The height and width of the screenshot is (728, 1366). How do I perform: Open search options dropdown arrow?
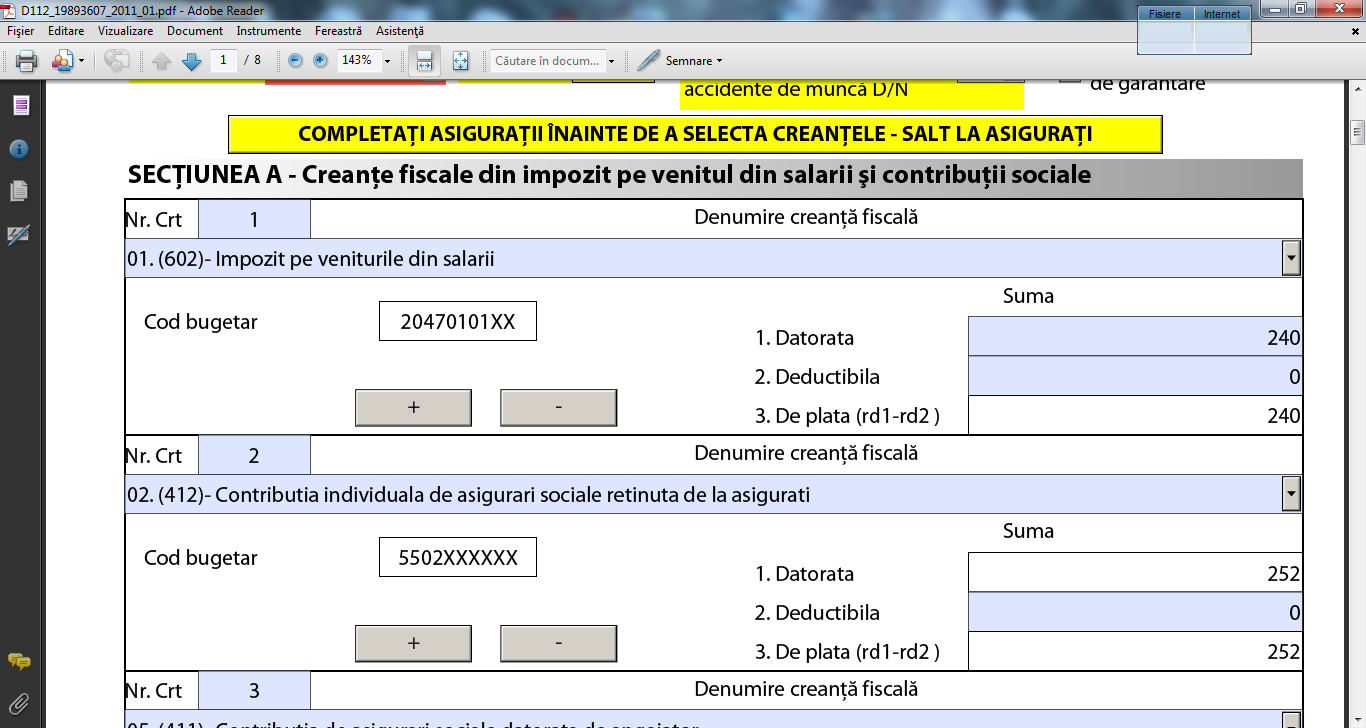[611, 61]
